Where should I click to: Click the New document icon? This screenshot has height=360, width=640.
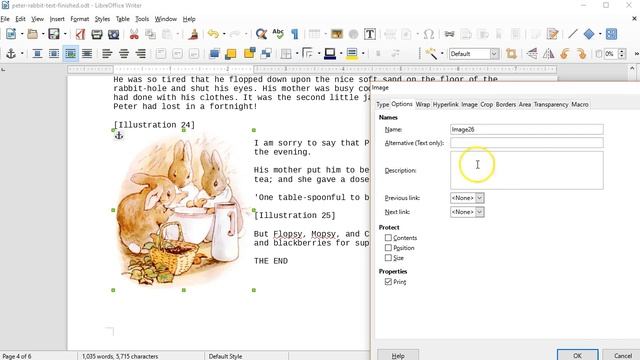(11, 34)
